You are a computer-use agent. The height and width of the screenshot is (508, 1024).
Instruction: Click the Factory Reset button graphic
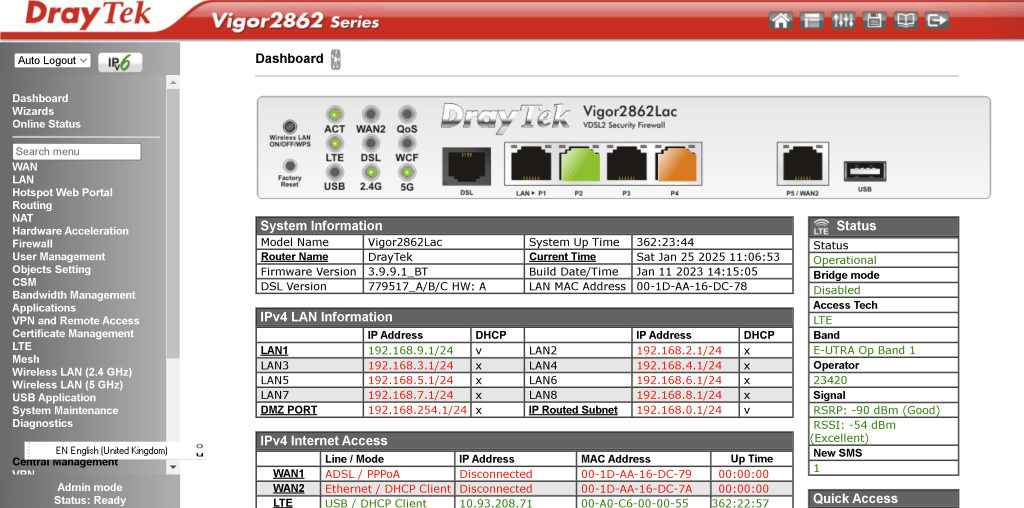tap(289, 166)
